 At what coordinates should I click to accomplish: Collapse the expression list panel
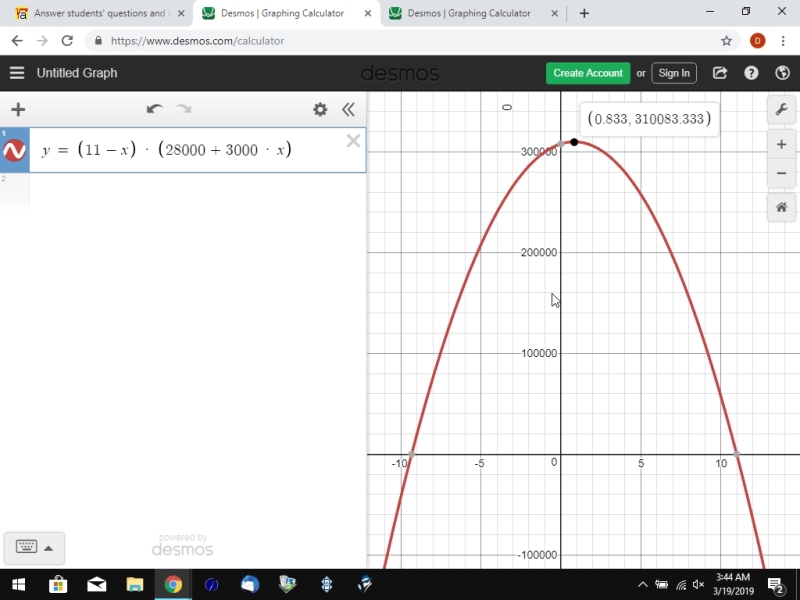(348, 109)
